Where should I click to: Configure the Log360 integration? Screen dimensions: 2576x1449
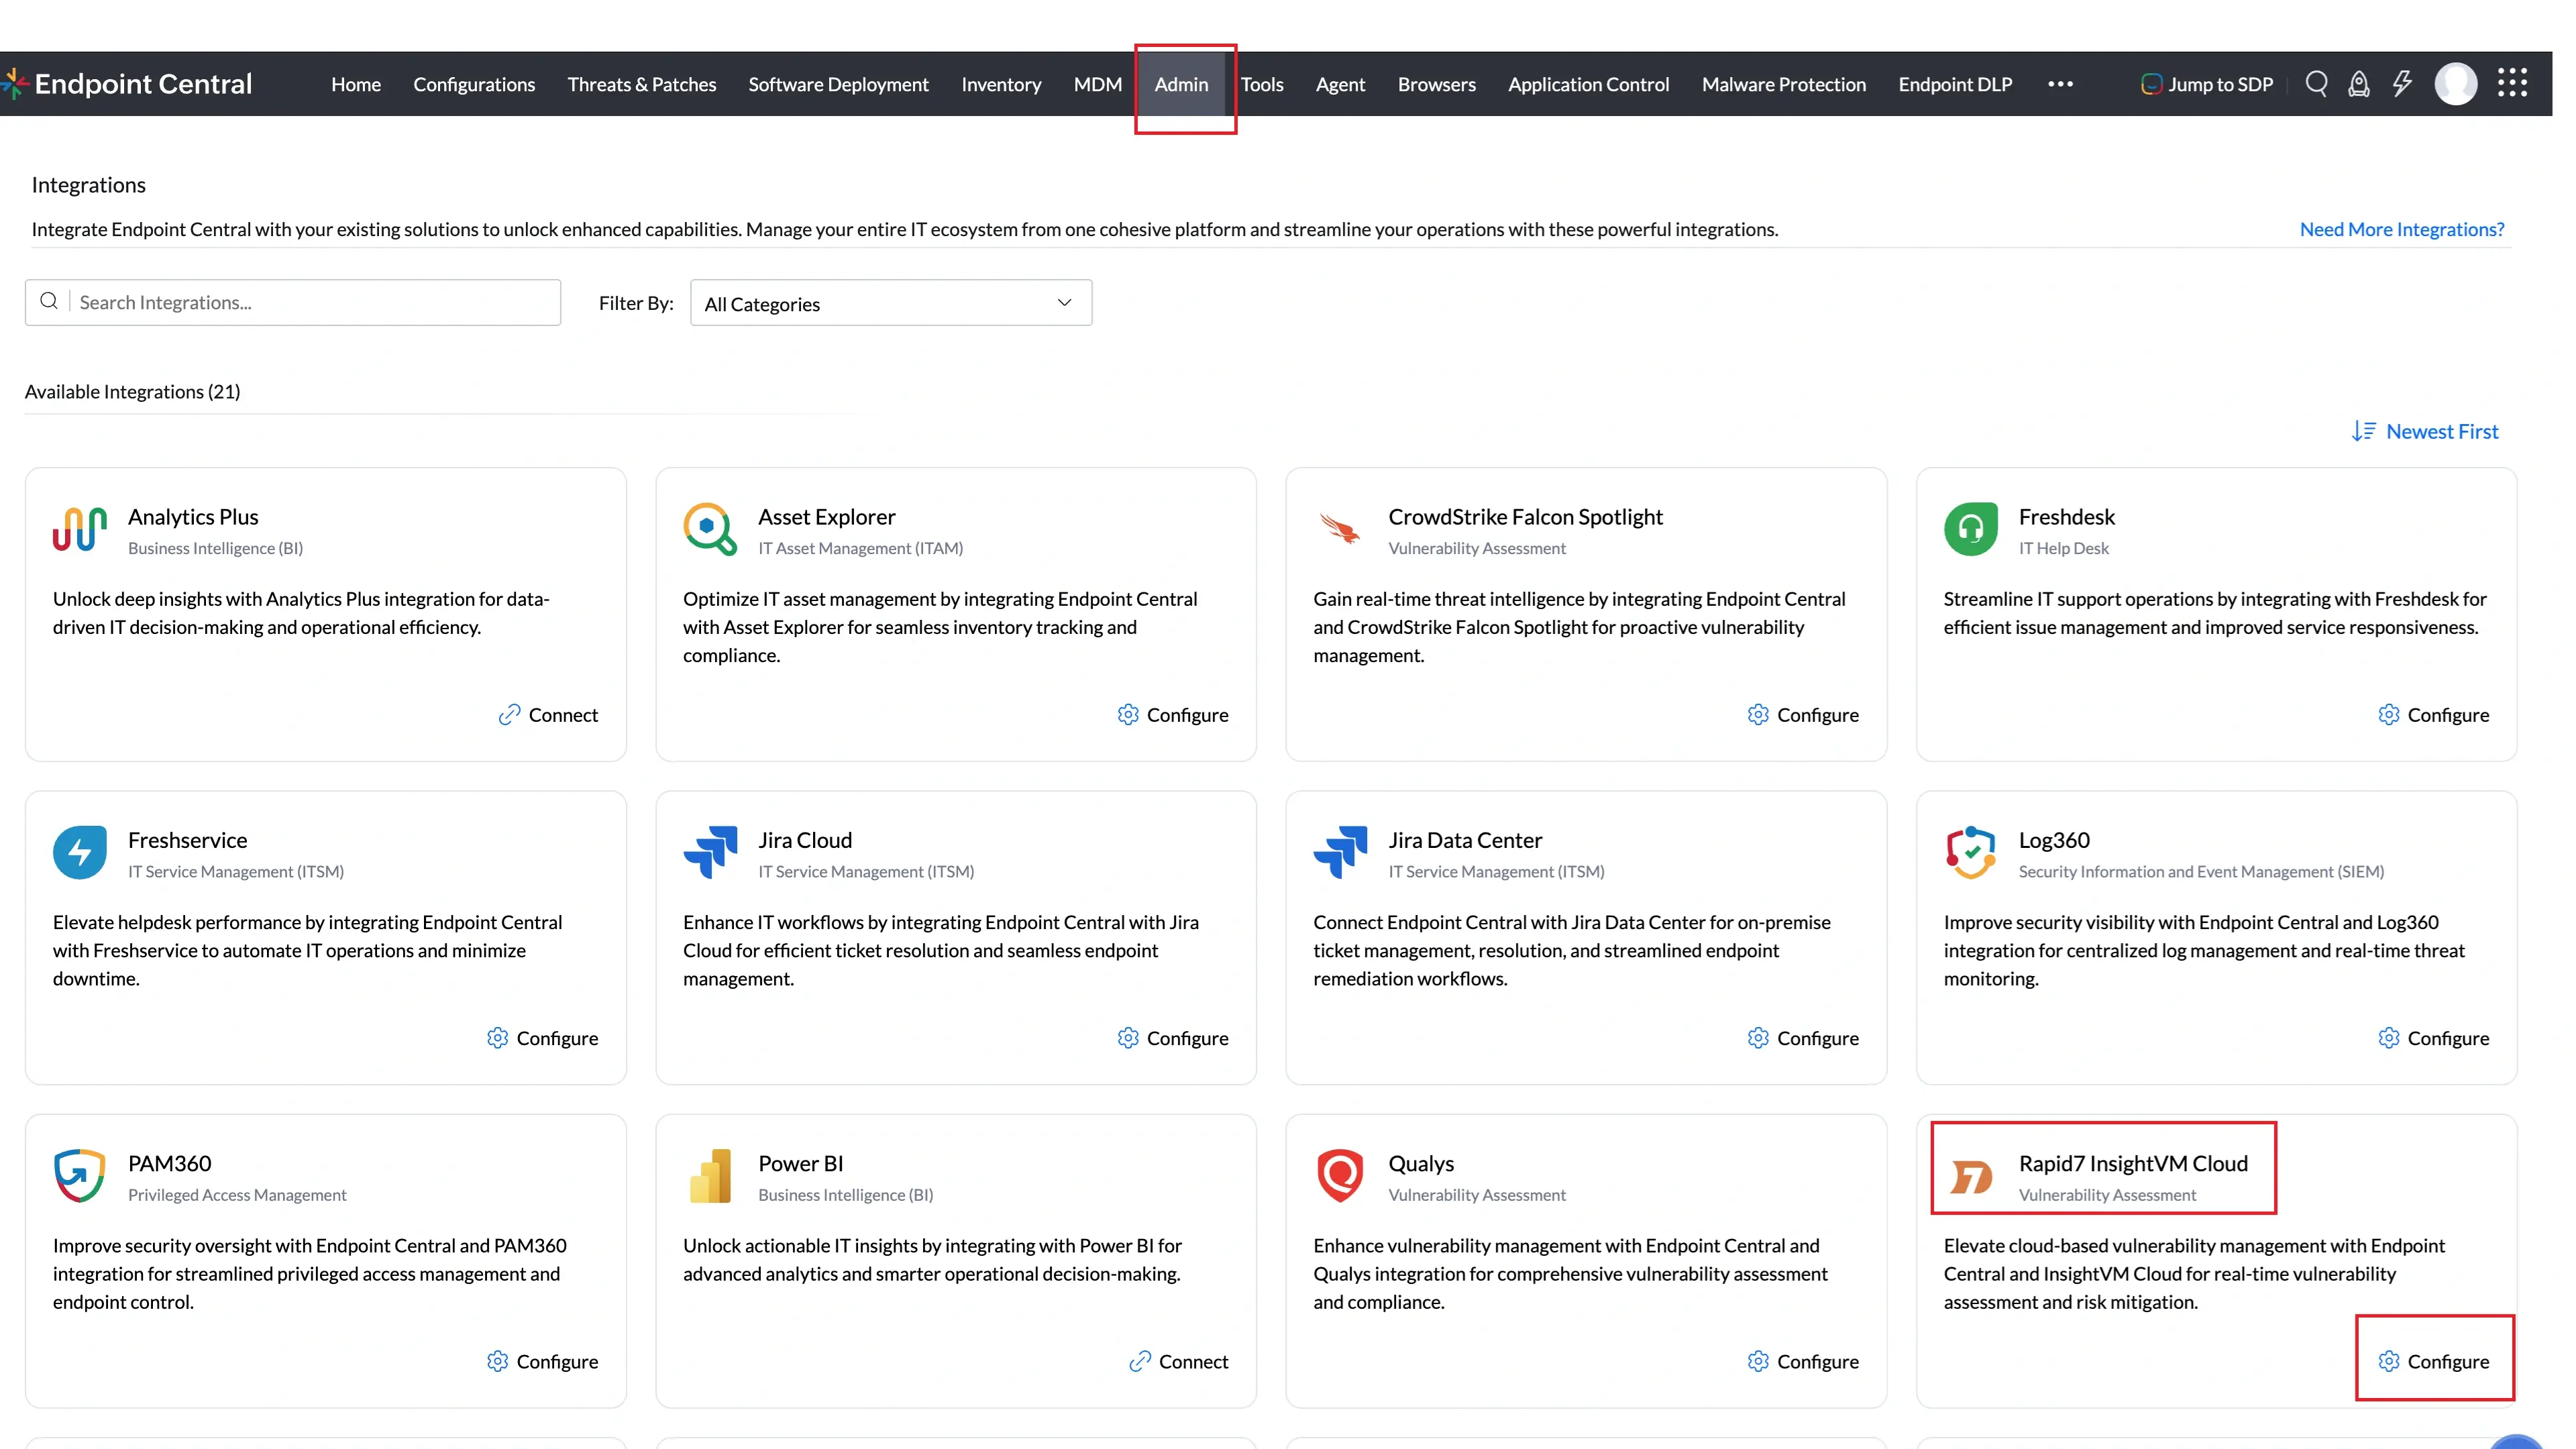pyautogui.click(x=2433, y=1038)
